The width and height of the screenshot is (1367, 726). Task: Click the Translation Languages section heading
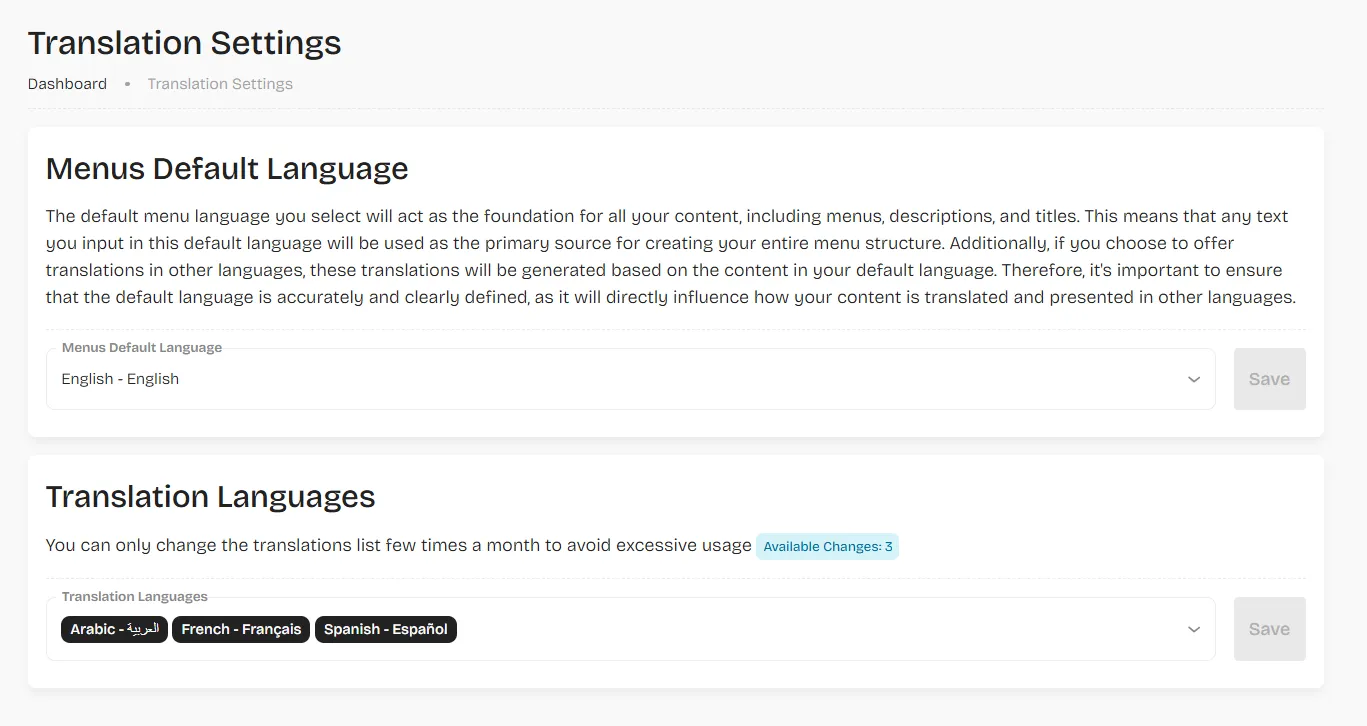[211, 497]
